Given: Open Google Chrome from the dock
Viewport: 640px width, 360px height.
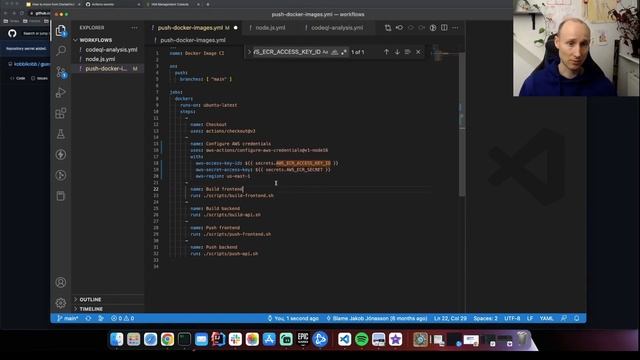Looking at the screenshot, I should click(167, 339).
